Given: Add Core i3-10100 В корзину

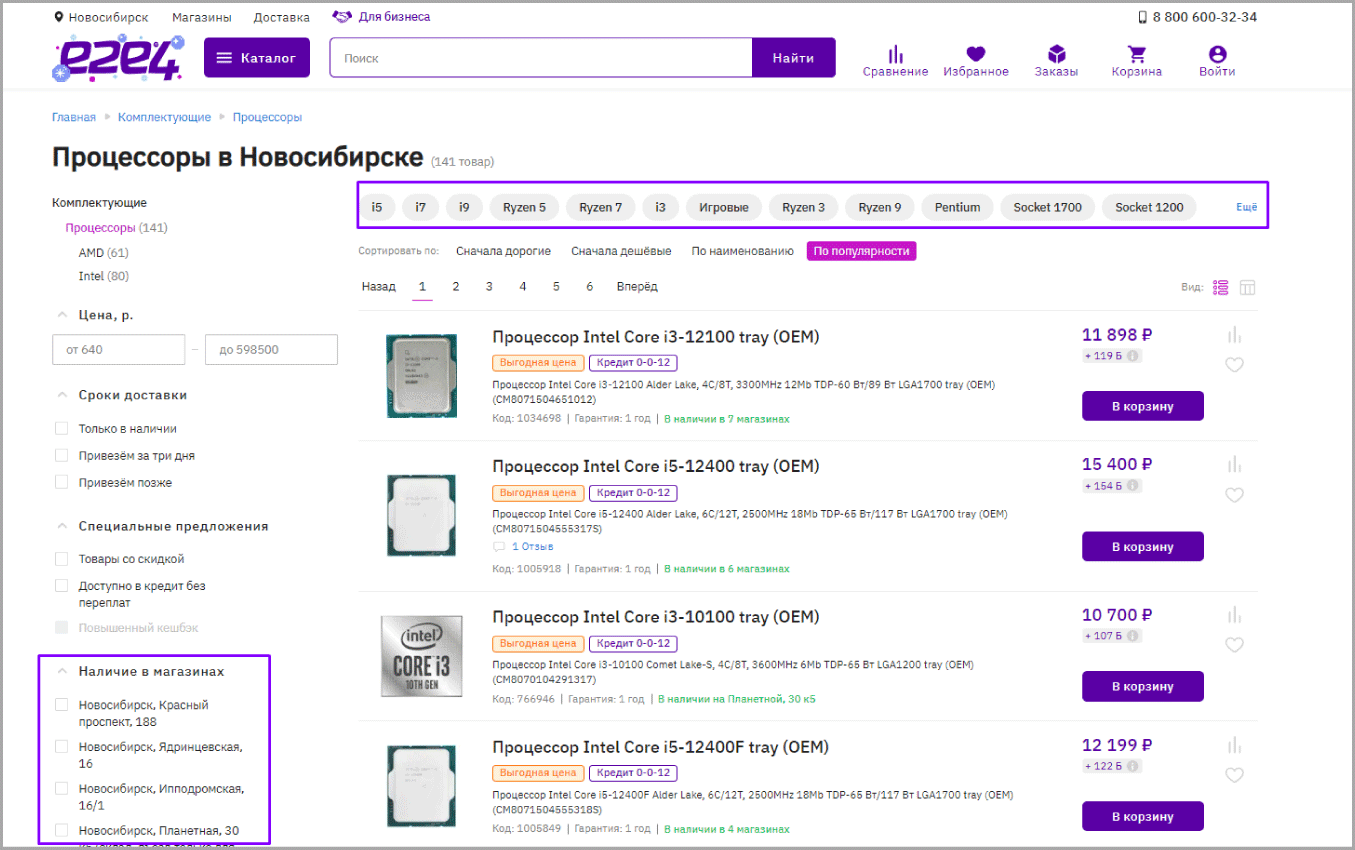Looking at the screenshot, I should click(x=1142, y=686).
